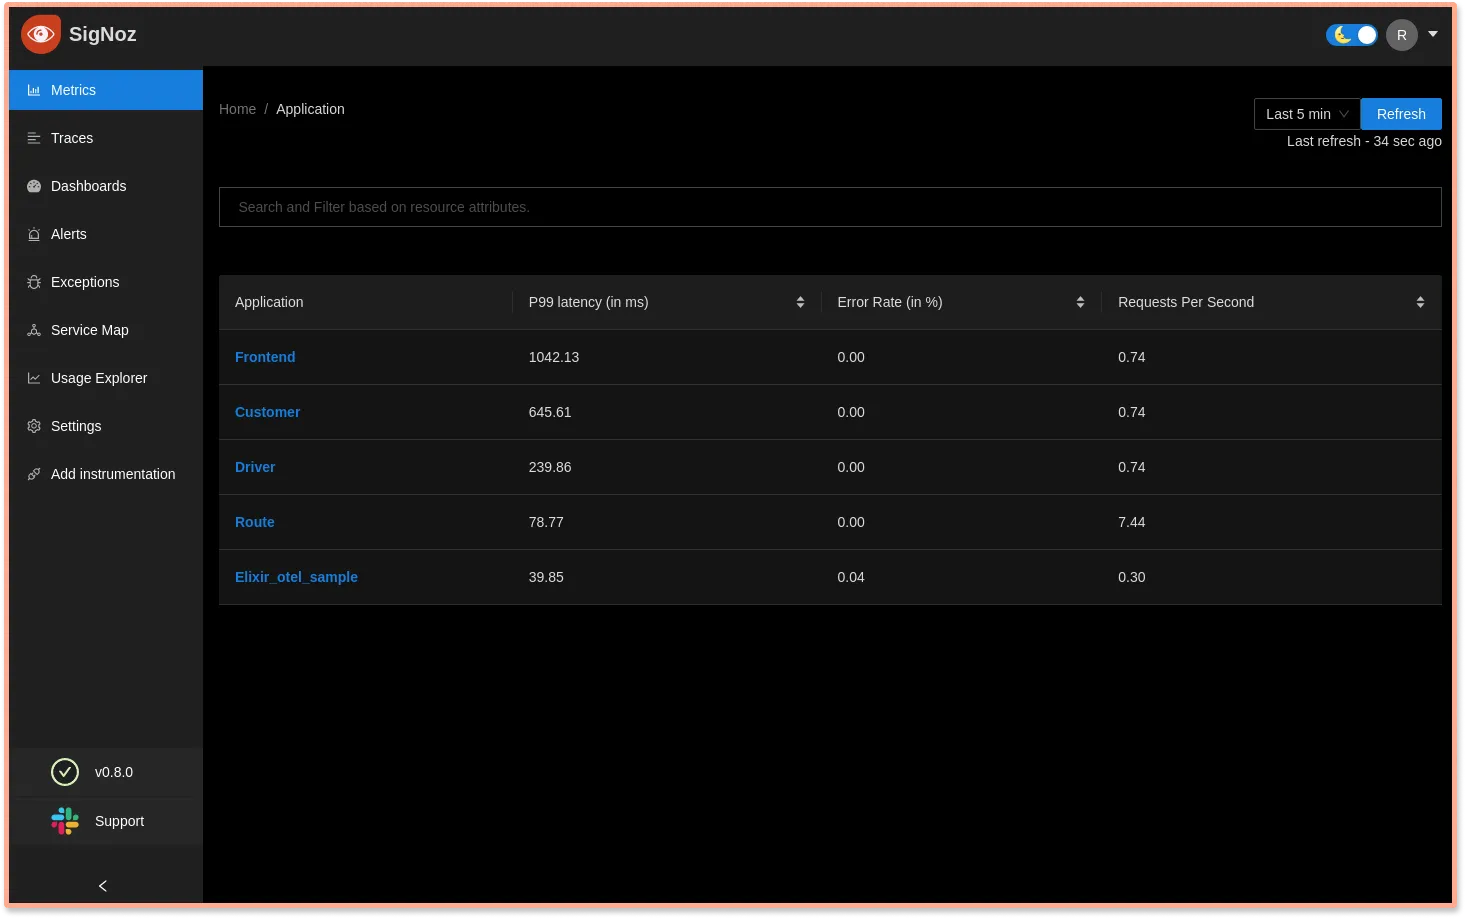This screenshot has width=1465, height=918.
Task: Open Settings page in sidebar
Action: [106, 426]
